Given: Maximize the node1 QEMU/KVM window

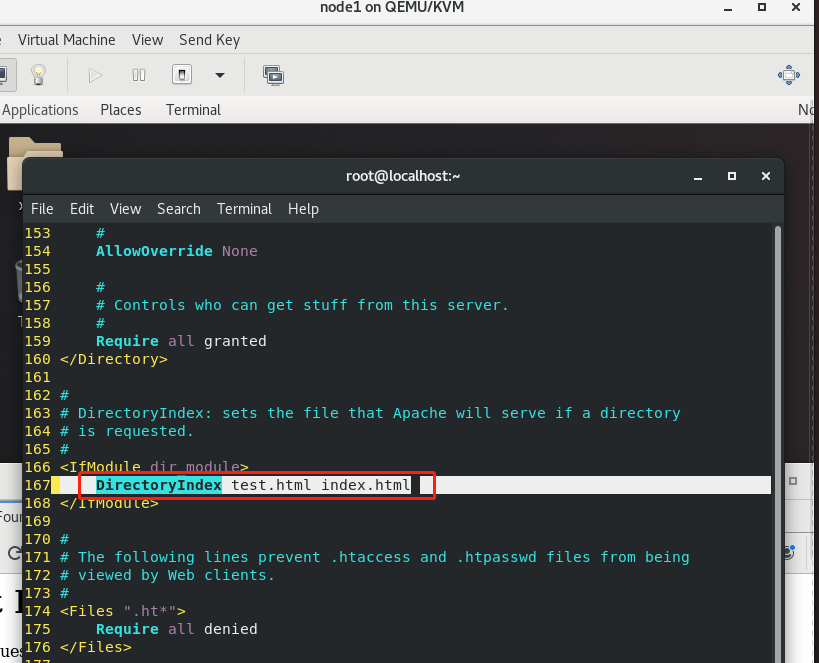Looking at the screenshot, I should pos(762,7).
